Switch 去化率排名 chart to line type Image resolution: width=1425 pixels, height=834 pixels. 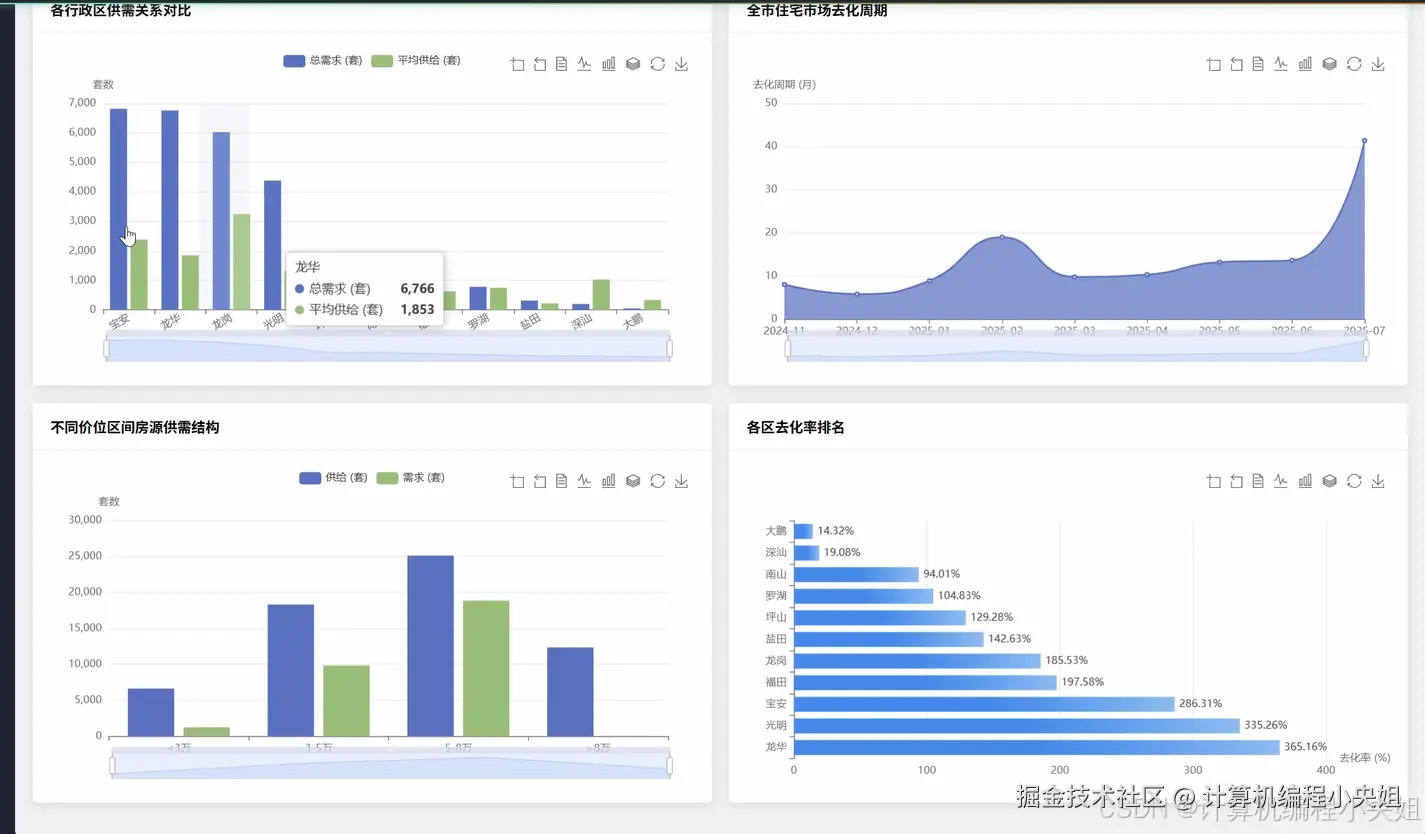[1281, 481]
